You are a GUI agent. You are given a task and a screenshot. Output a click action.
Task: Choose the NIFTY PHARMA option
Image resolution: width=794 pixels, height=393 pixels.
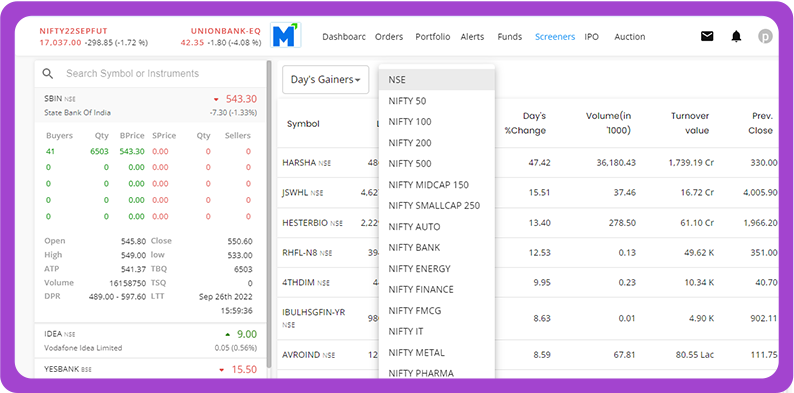tap(436, 373)
